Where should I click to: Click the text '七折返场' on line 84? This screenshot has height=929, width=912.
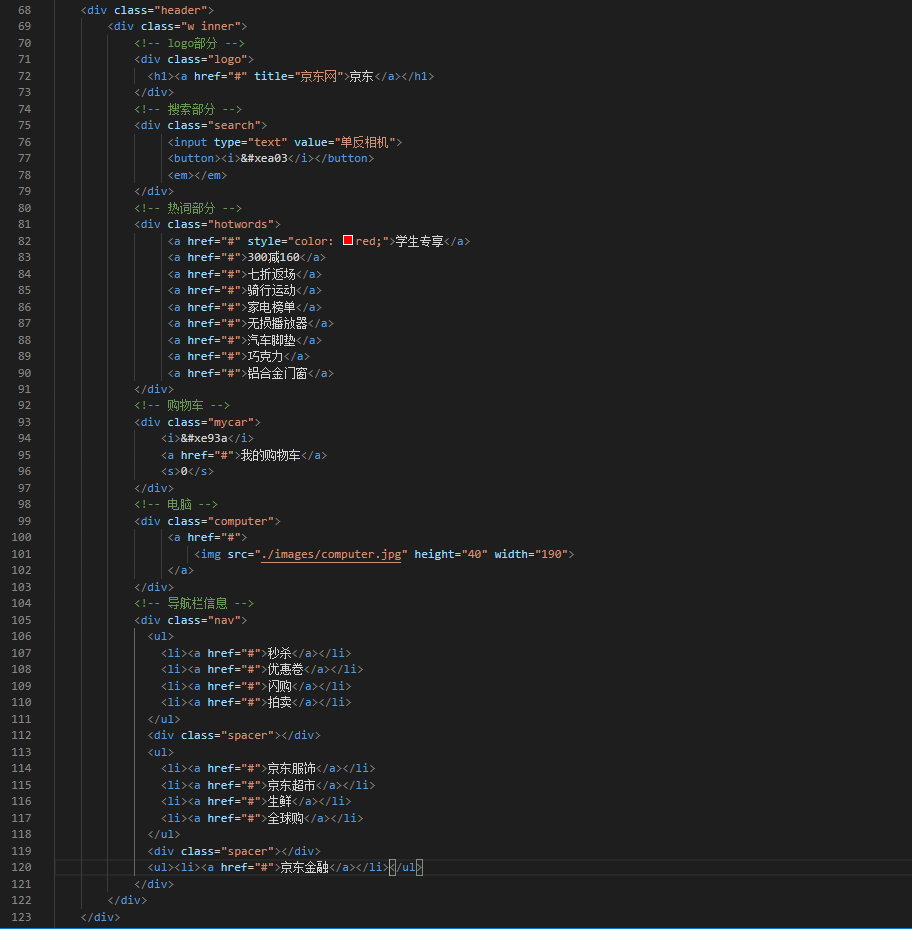271,274
